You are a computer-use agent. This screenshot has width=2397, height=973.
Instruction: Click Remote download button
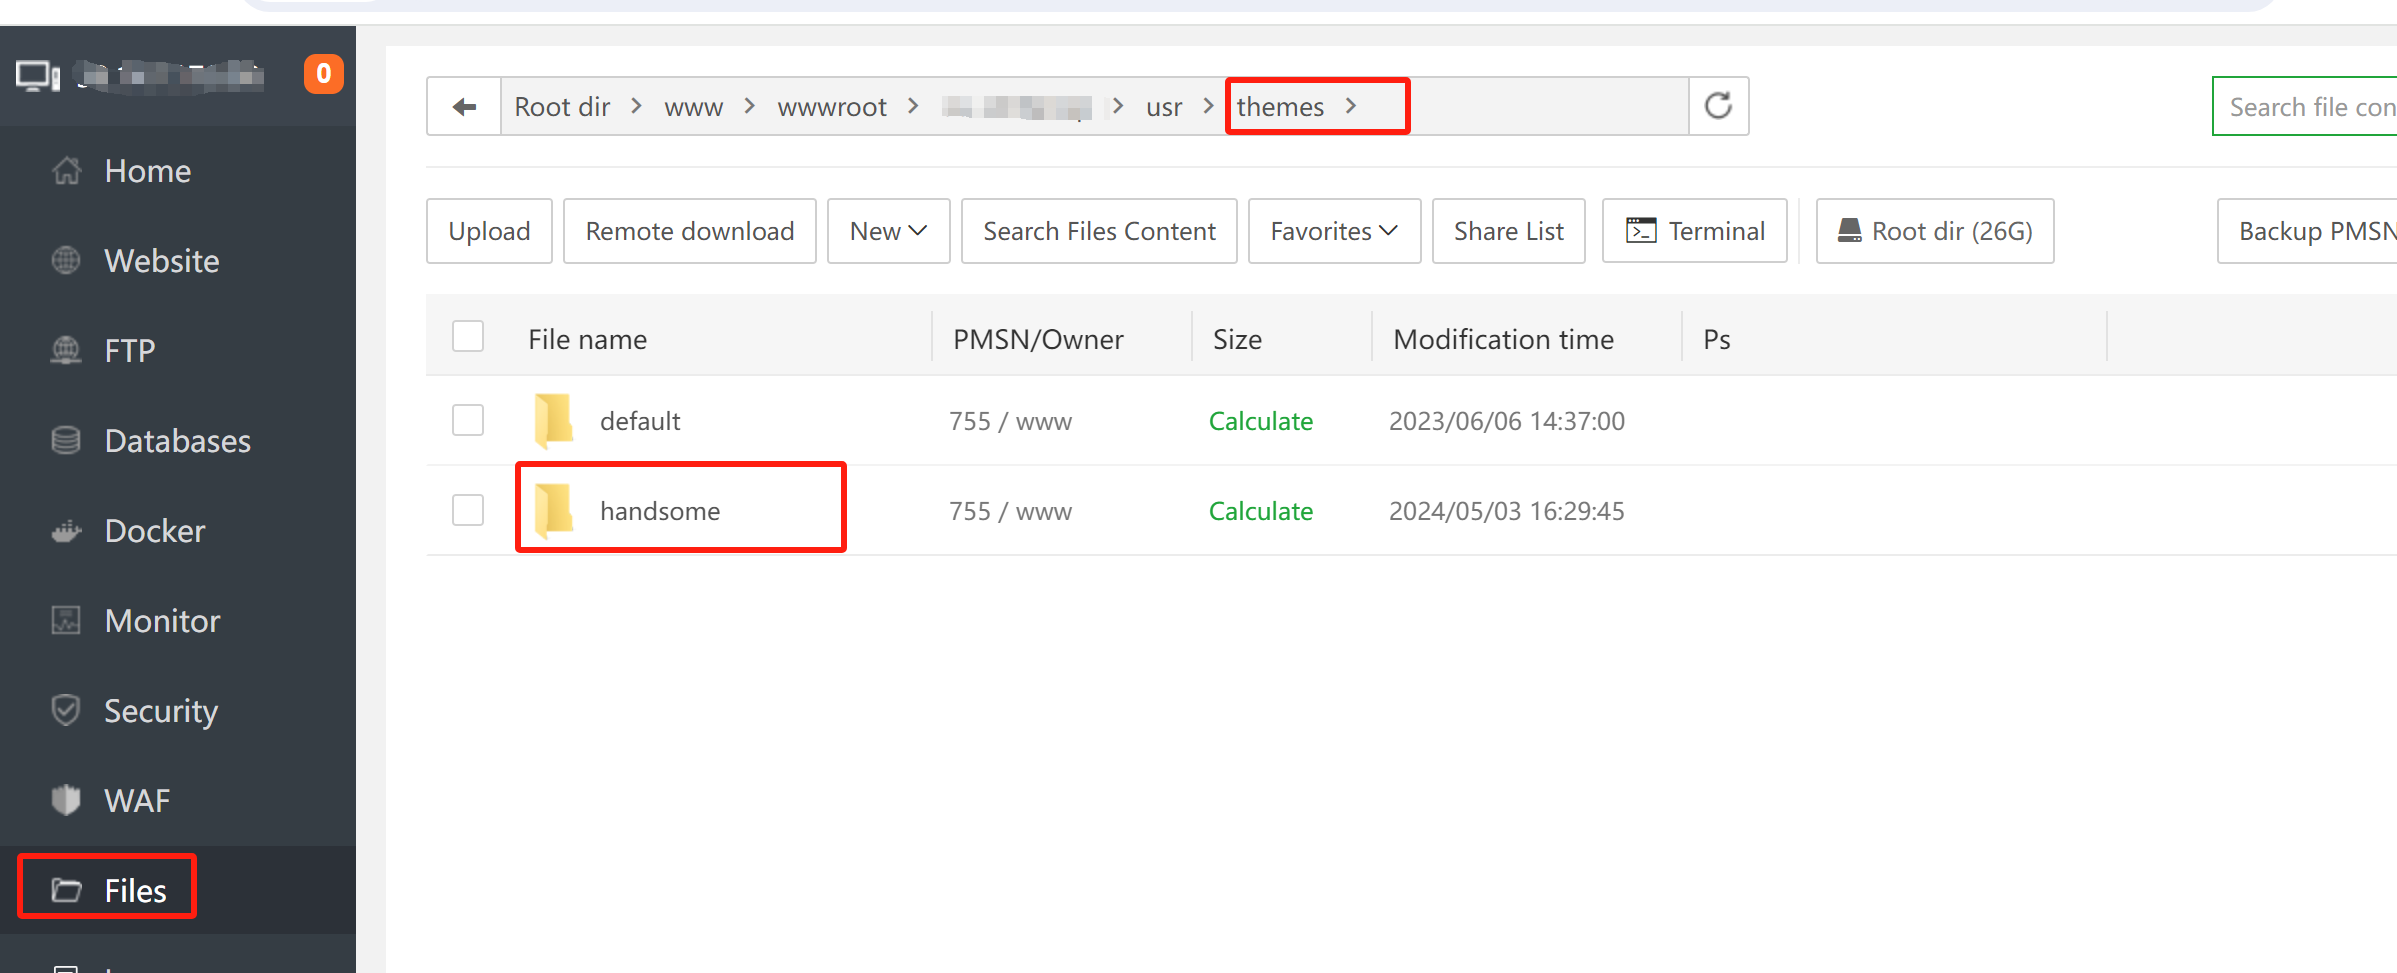coord(690,231)
